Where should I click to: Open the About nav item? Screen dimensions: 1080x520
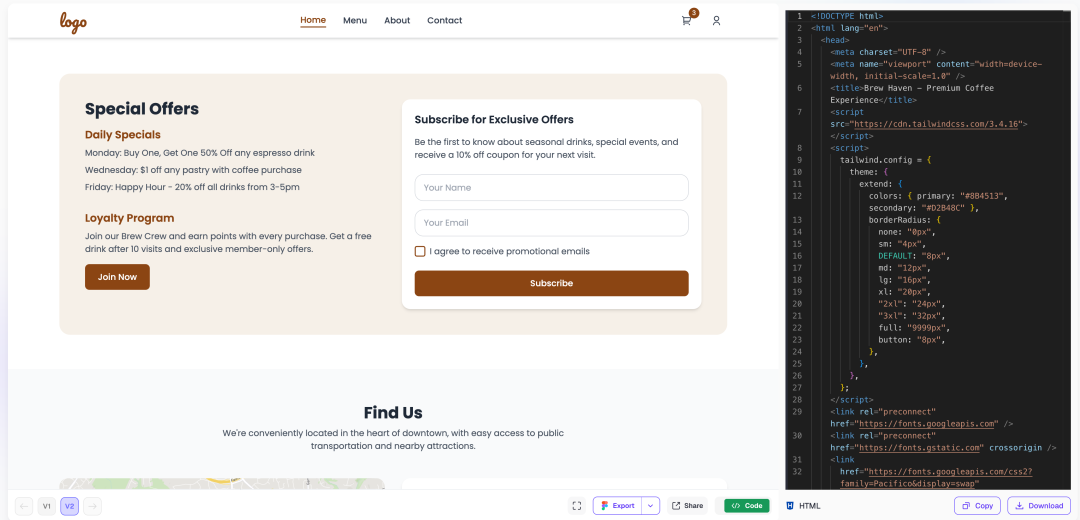click(x=397, y=21)
